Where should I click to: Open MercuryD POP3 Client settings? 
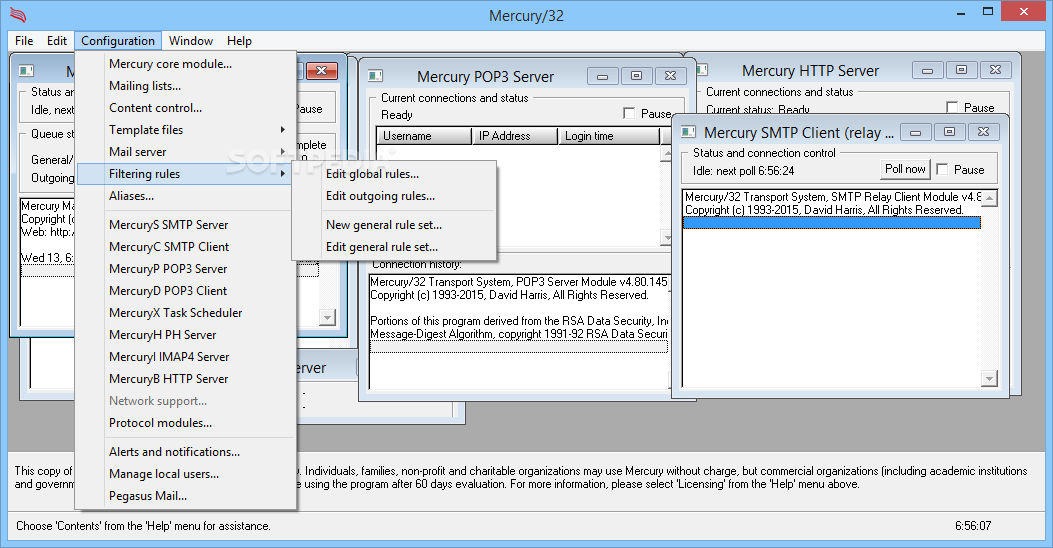(185, 291)
